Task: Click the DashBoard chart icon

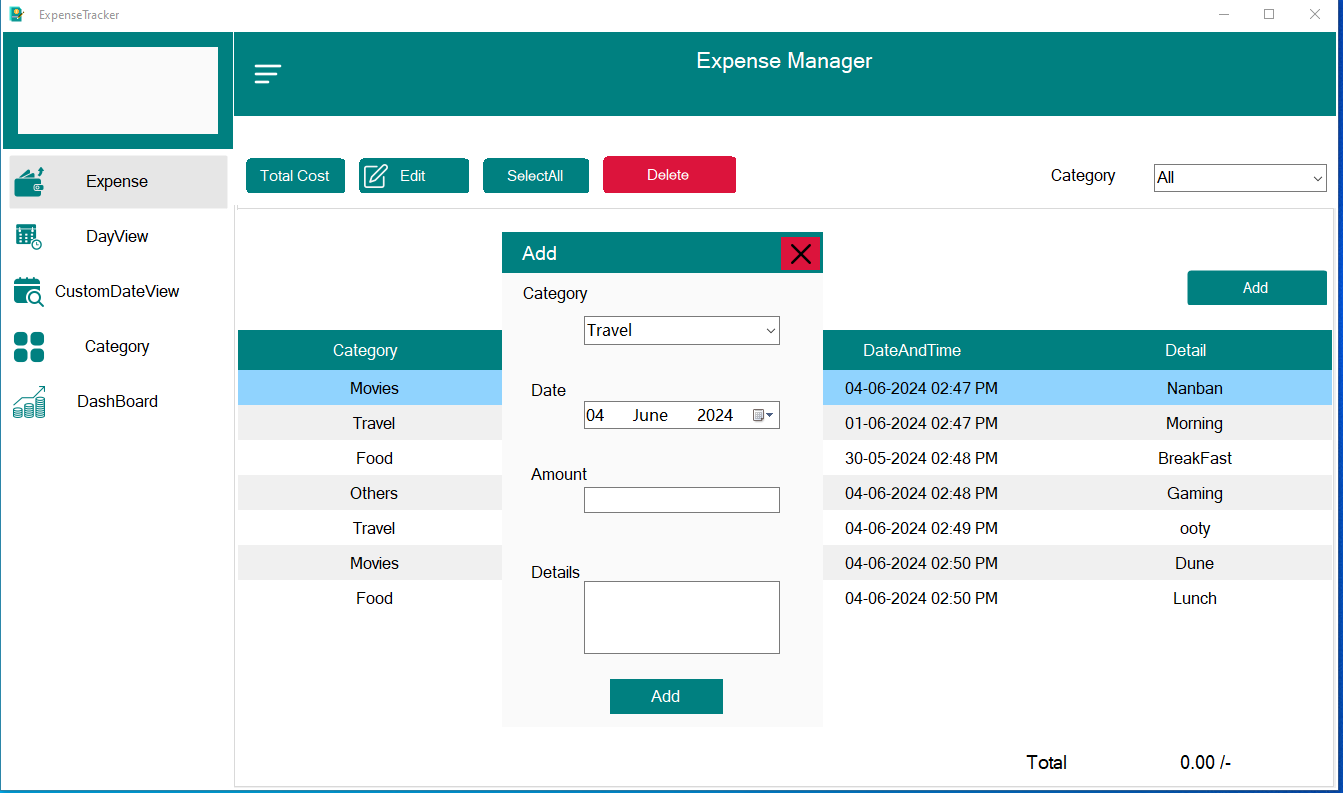Action: (x=29, y=402)
